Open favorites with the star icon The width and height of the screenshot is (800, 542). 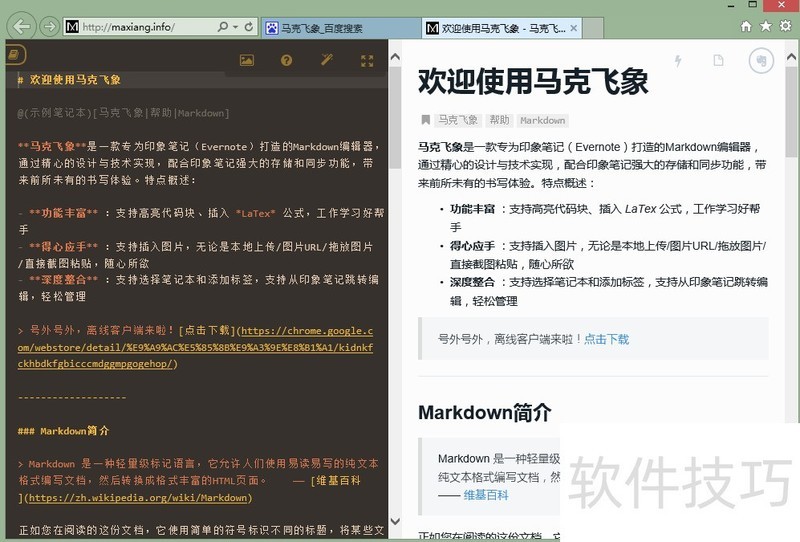766,26
